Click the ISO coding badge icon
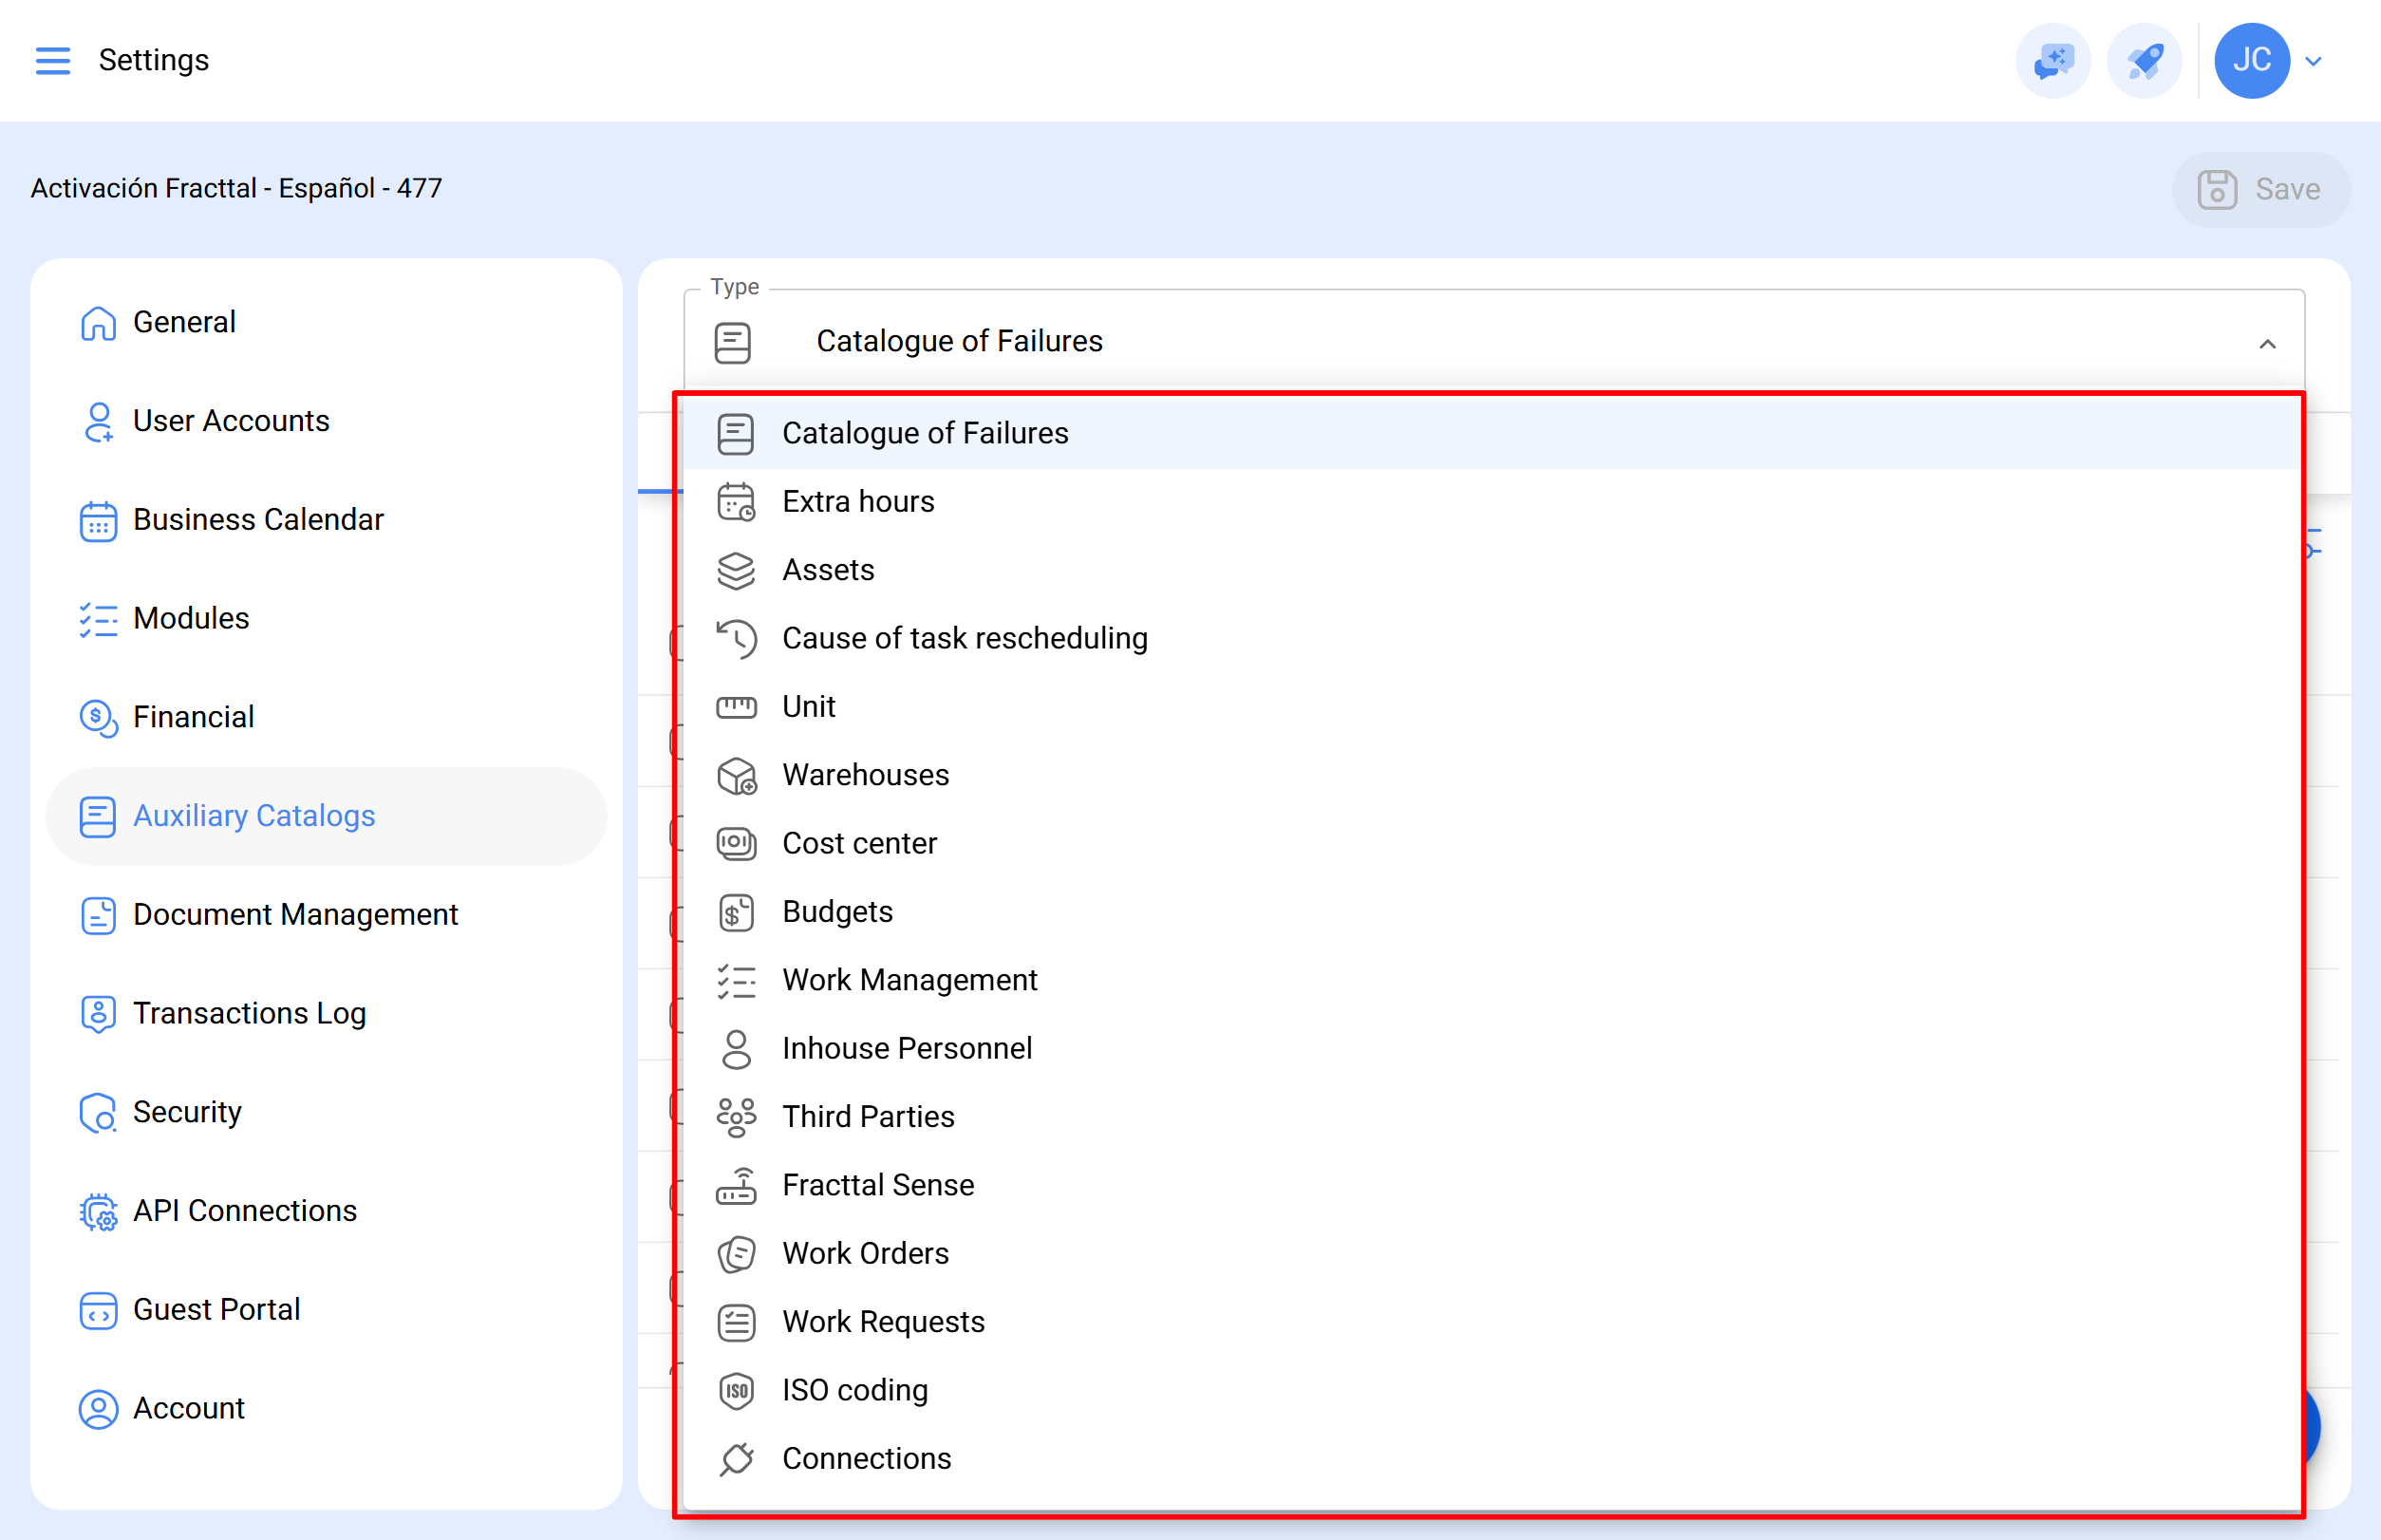The height and width of the screenshot is (1540, 2381). point(736,1391)
